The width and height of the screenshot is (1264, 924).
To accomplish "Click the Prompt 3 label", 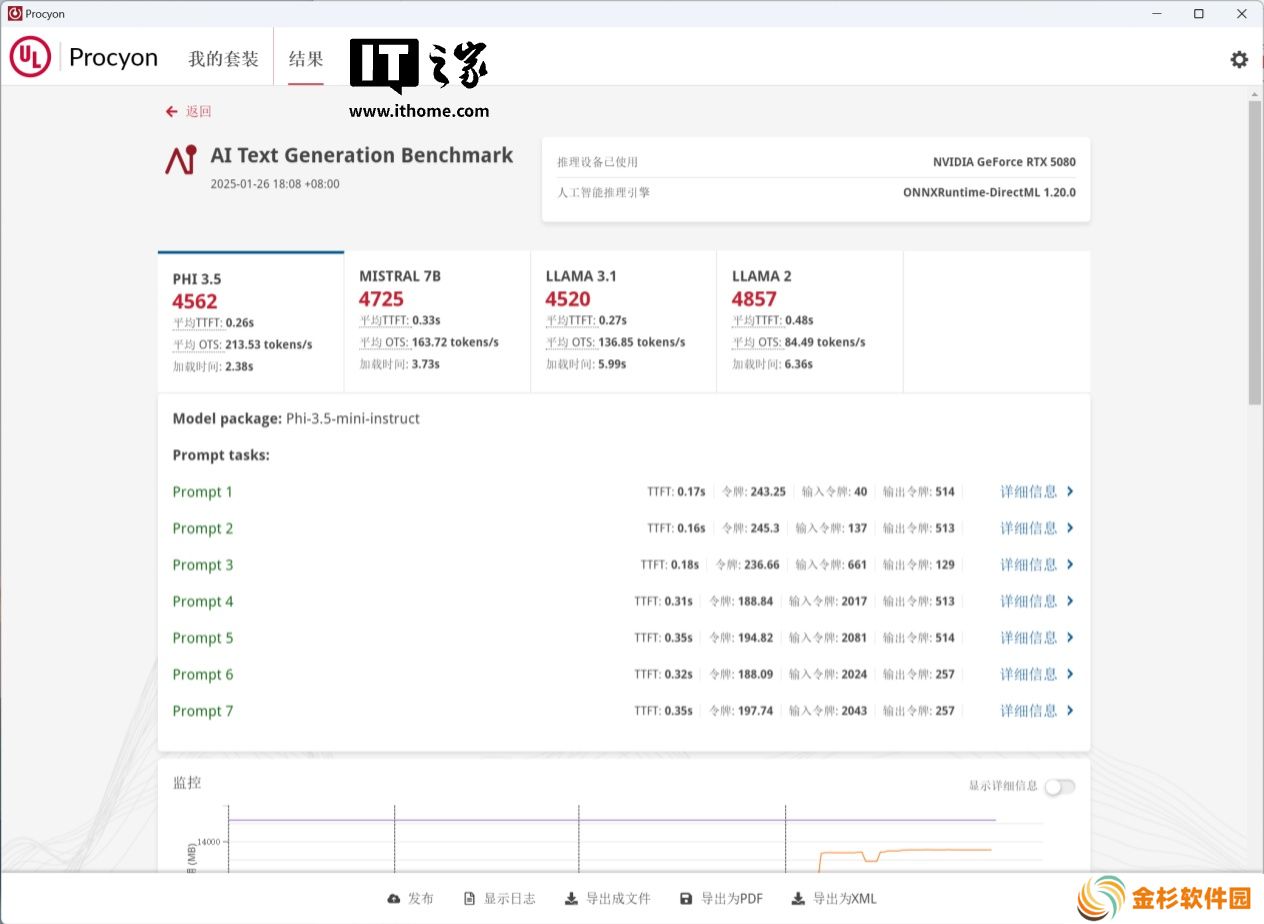I will 203,564.
